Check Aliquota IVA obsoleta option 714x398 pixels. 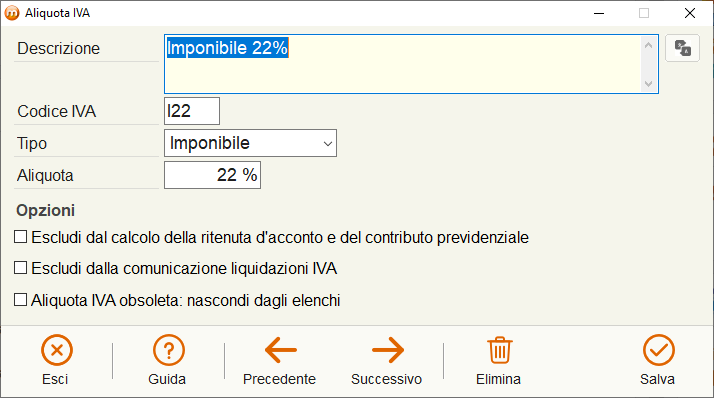coord(20,300)
